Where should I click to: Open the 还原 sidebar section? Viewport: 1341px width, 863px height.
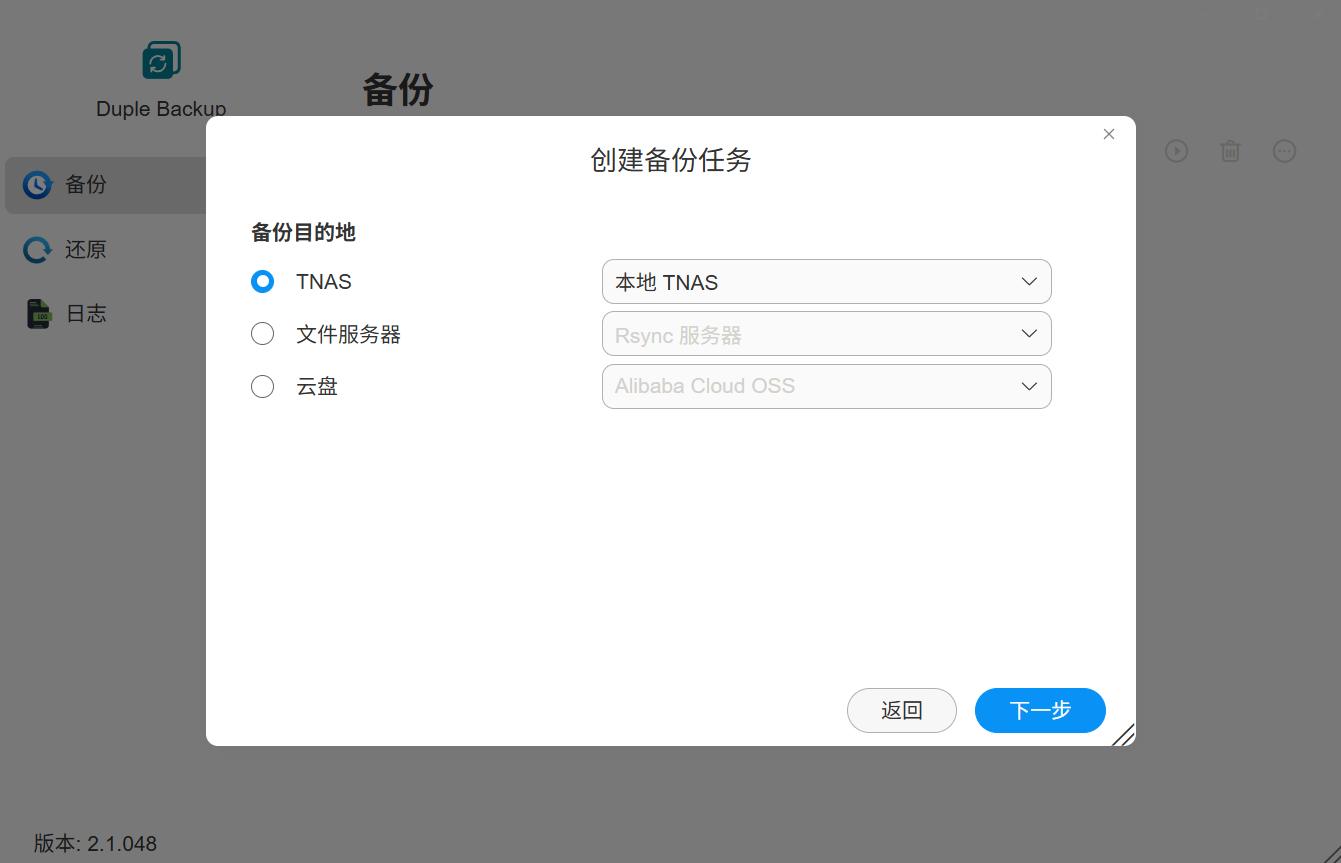[x=106, y=249]
